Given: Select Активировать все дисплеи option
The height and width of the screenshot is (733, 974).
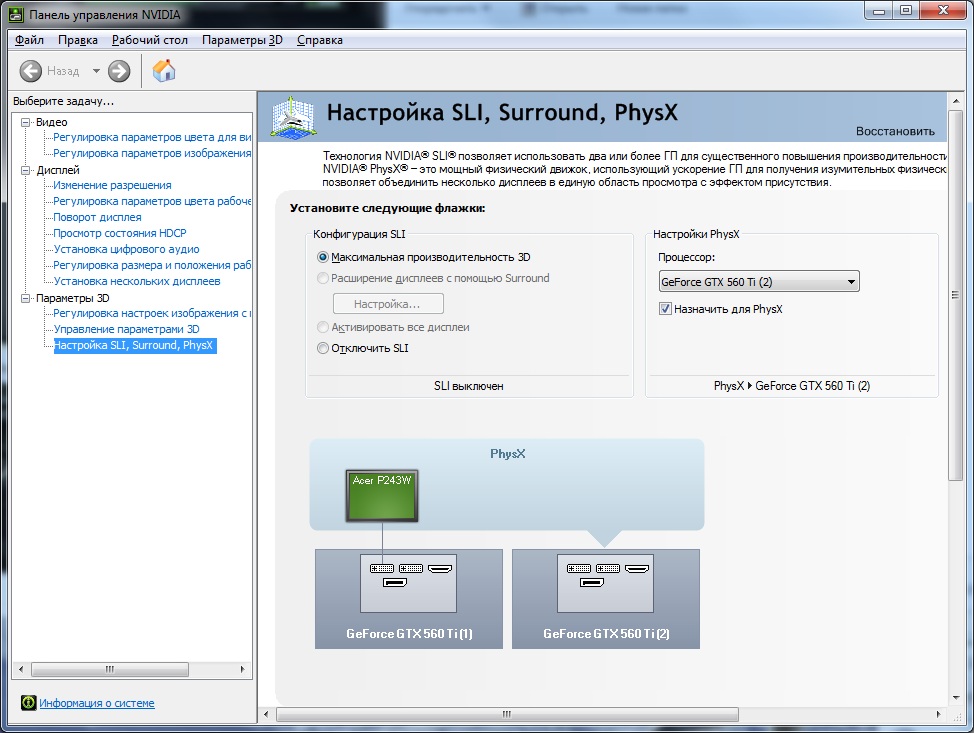Looking at the screenshot, I should pos(323,327).
